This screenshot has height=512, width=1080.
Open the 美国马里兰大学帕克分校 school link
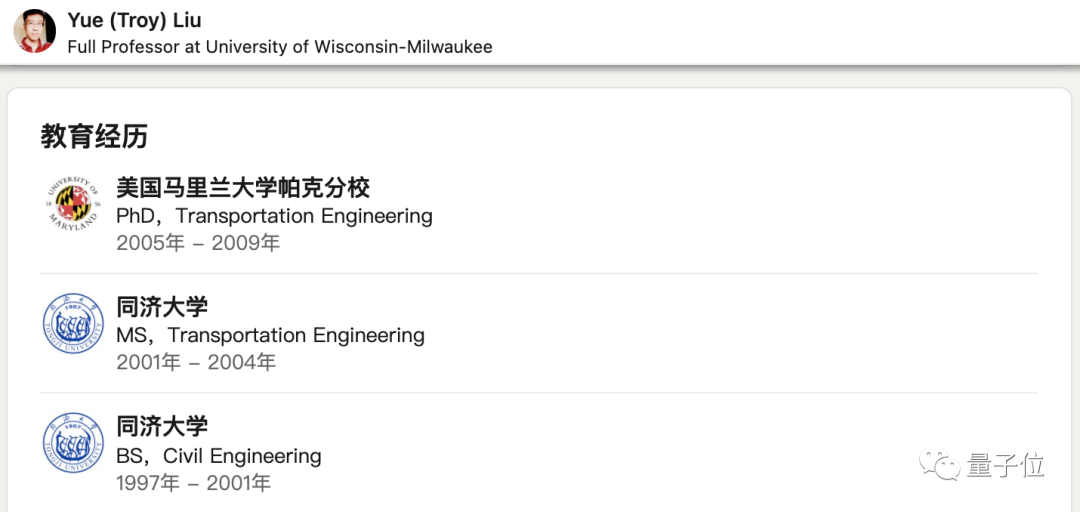pos(243,187)
